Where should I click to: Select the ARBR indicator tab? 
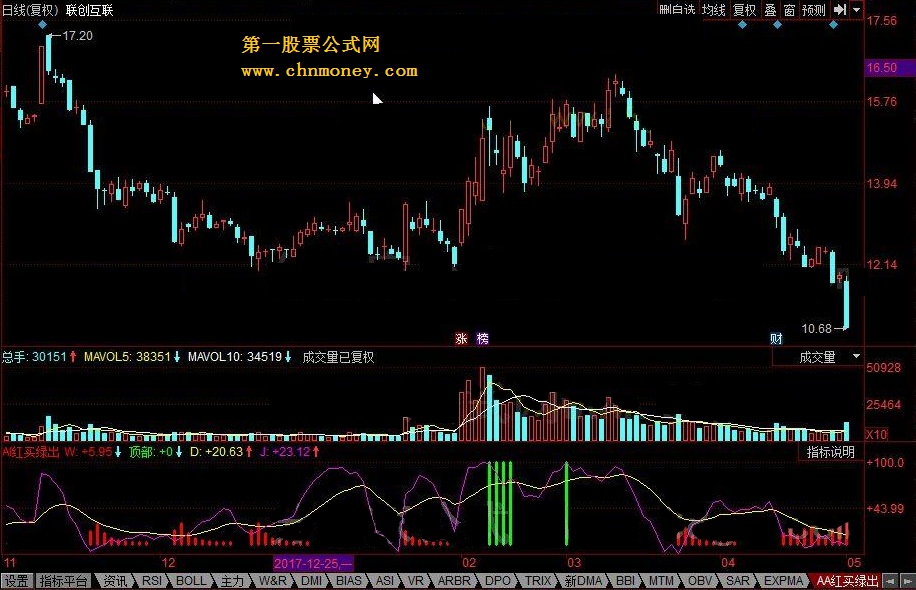(454, 581)
